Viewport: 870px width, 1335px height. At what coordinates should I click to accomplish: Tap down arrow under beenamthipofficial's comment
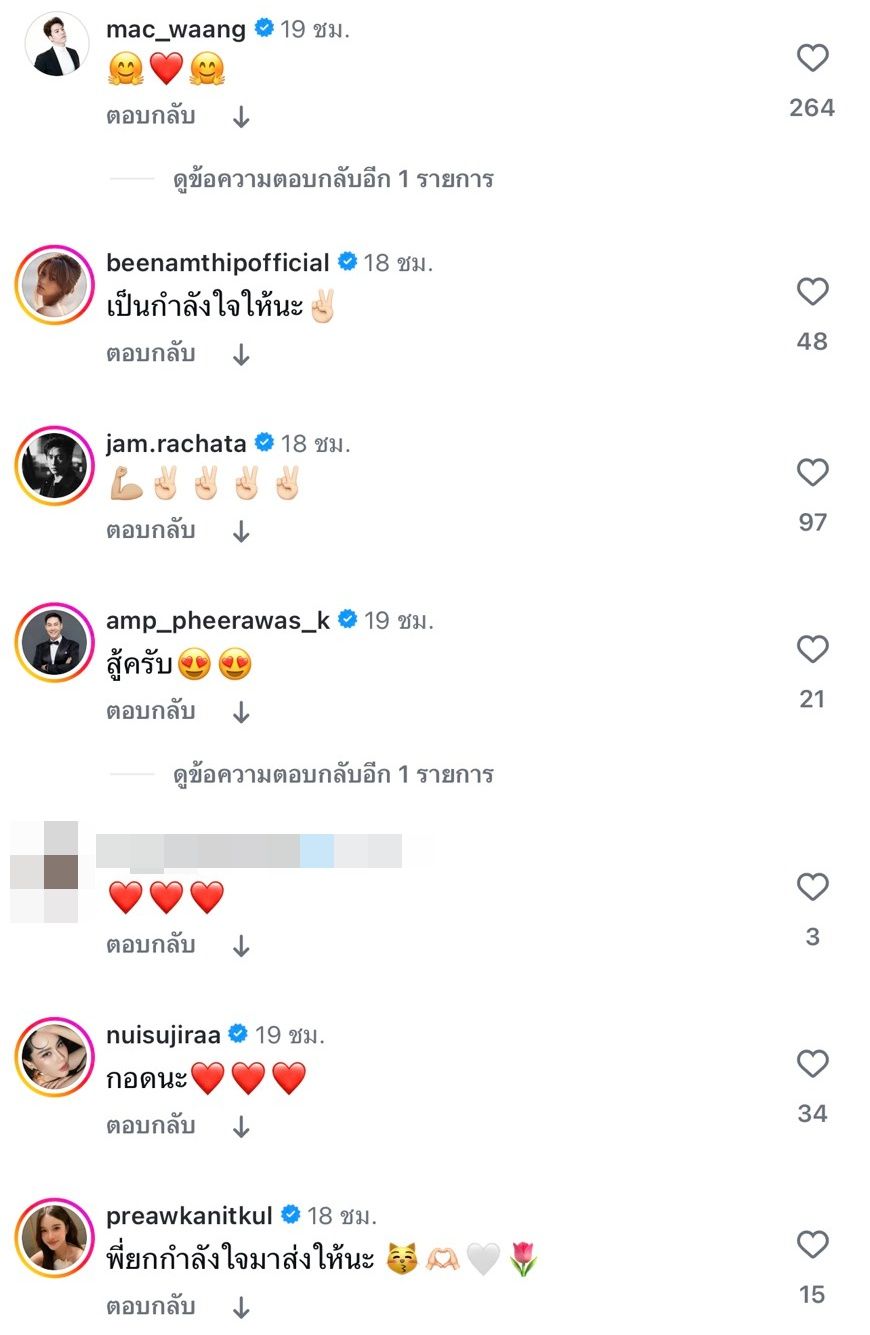tap(240, 355)
